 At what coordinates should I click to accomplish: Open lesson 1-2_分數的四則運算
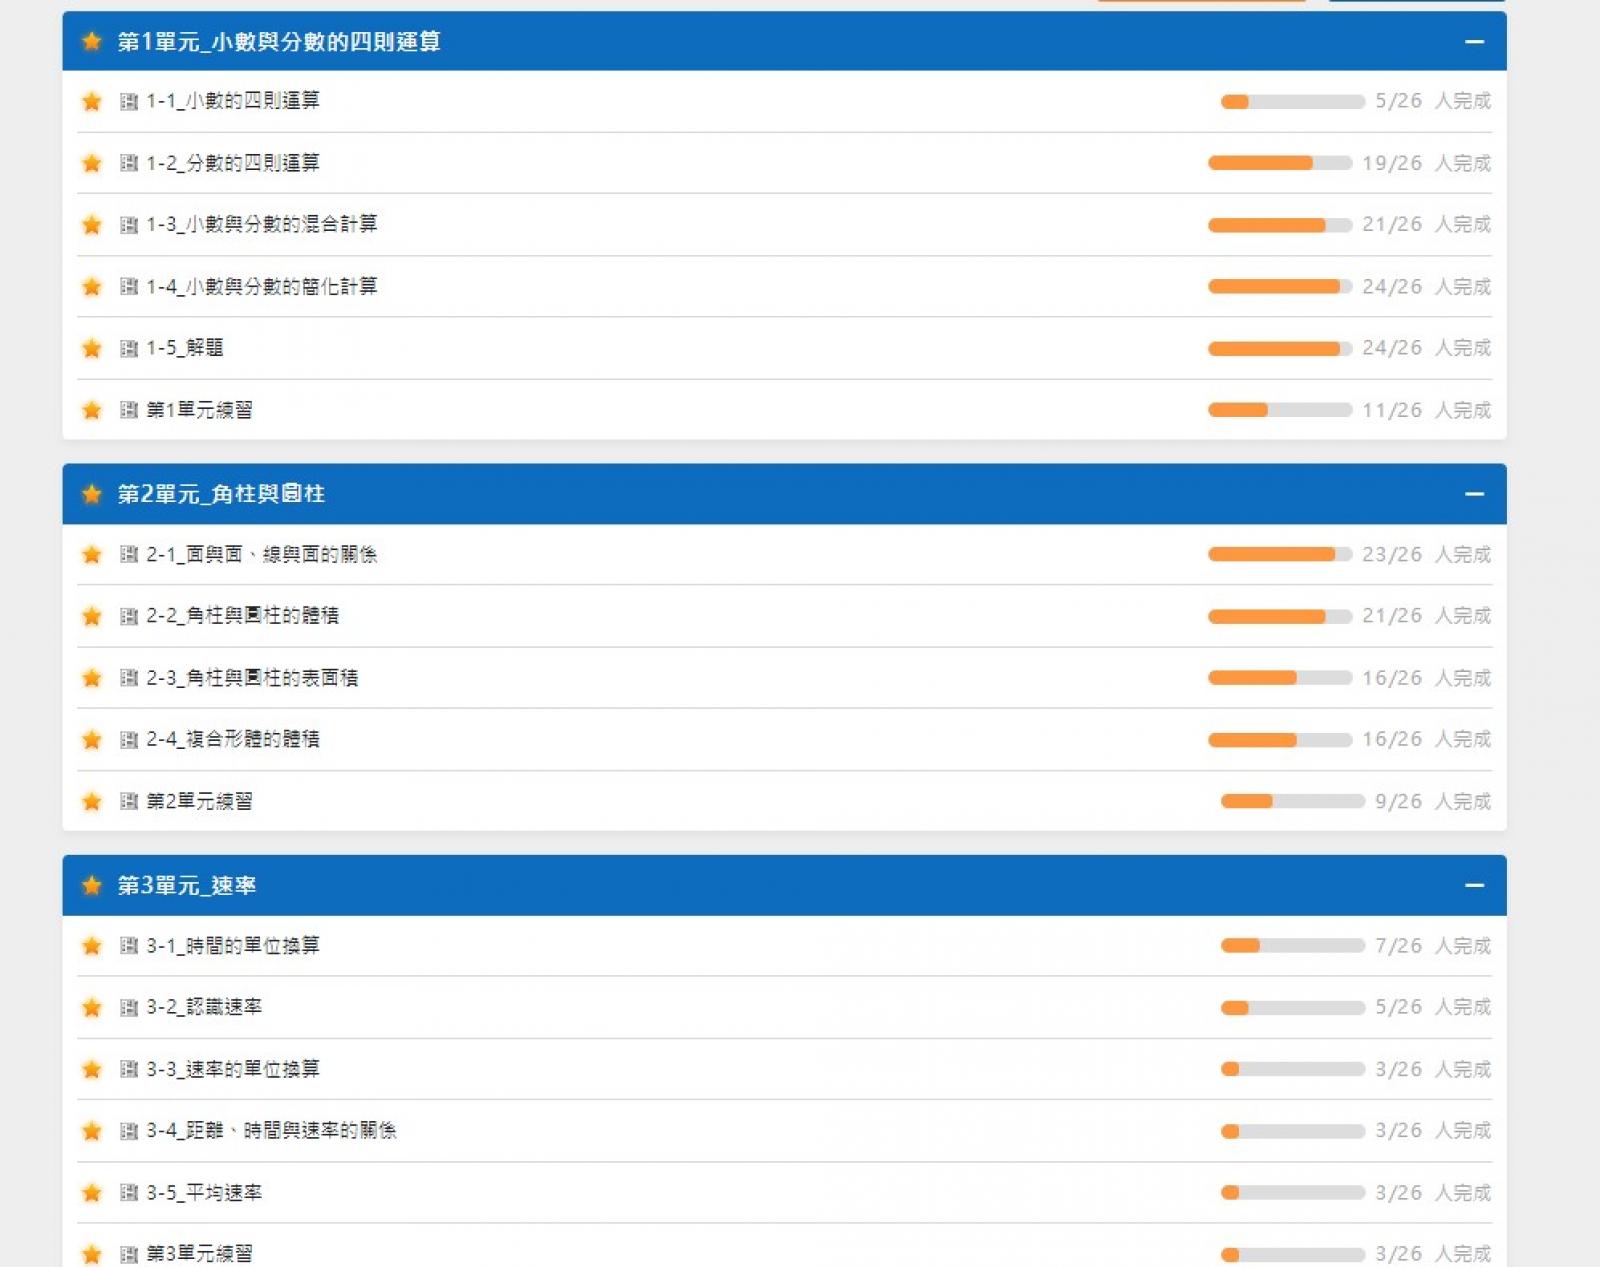click(x=232, y=163)
